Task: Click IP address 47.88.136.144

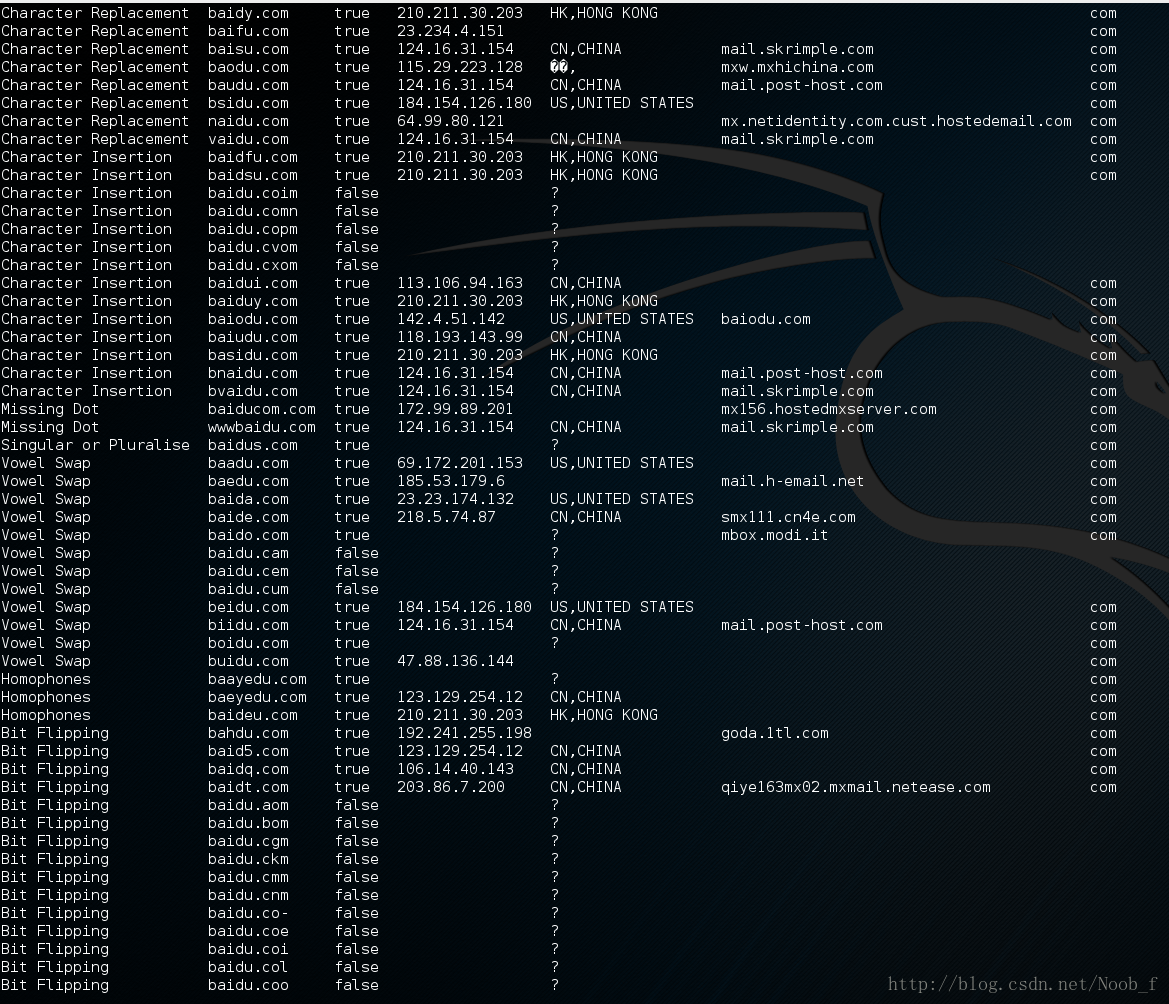Action: tap(455, 661)
